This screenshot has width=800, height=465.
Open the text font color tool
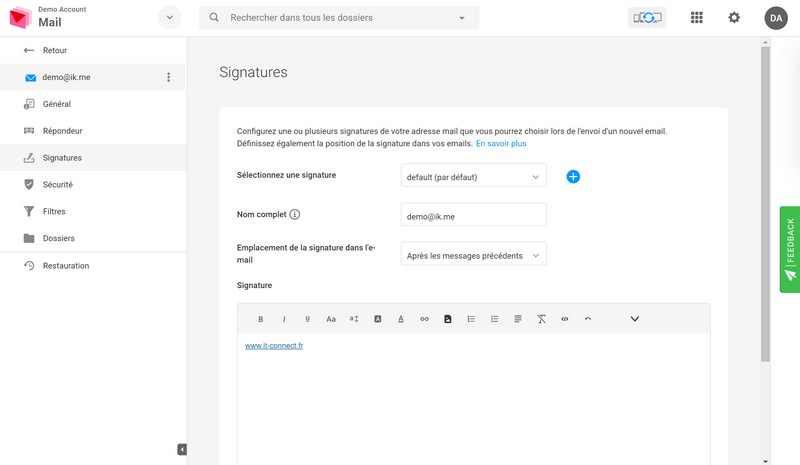click(401, 319)
